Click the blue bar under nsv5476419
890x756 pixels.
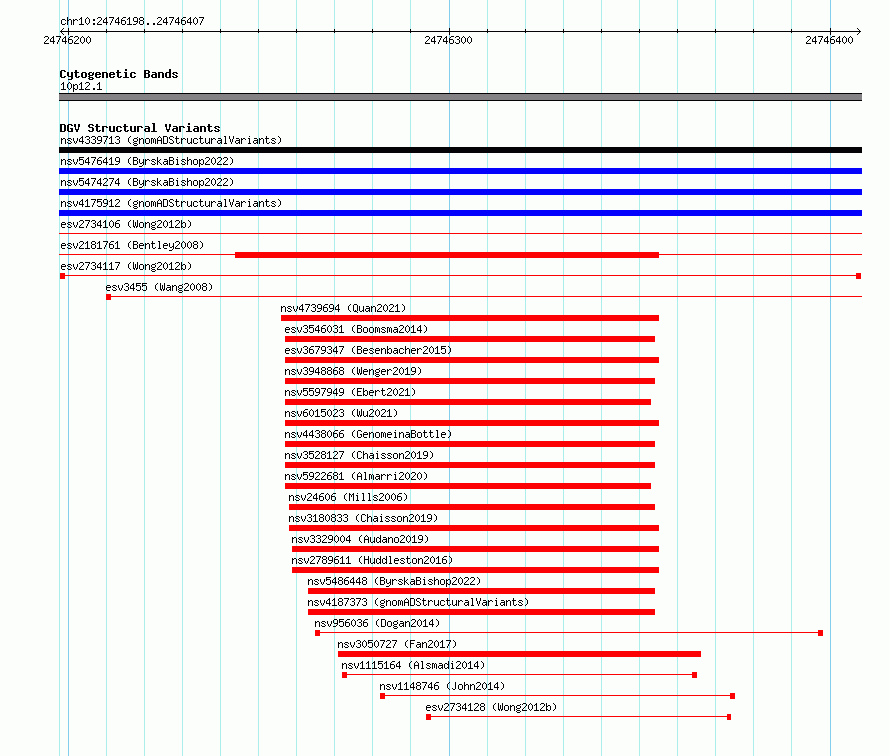(x=460, y=171)
